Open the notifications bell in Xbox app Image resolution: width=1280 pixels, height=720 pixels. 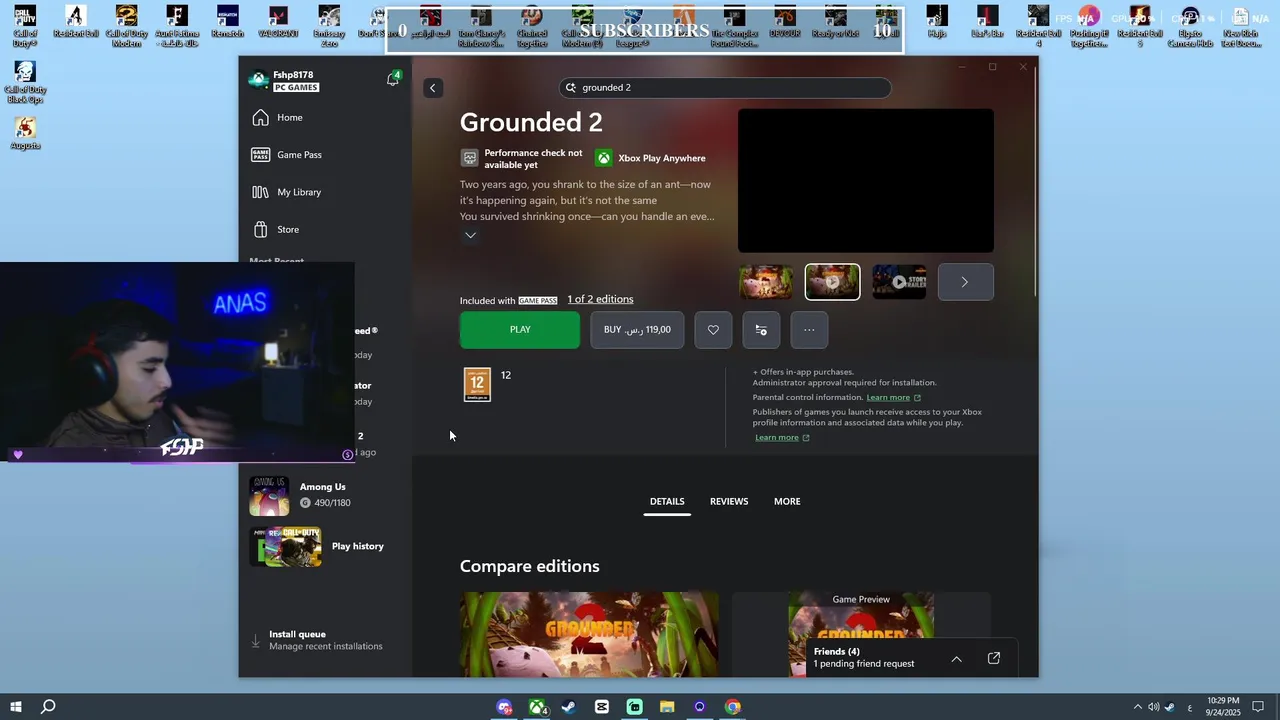click(x=393, y=79)
